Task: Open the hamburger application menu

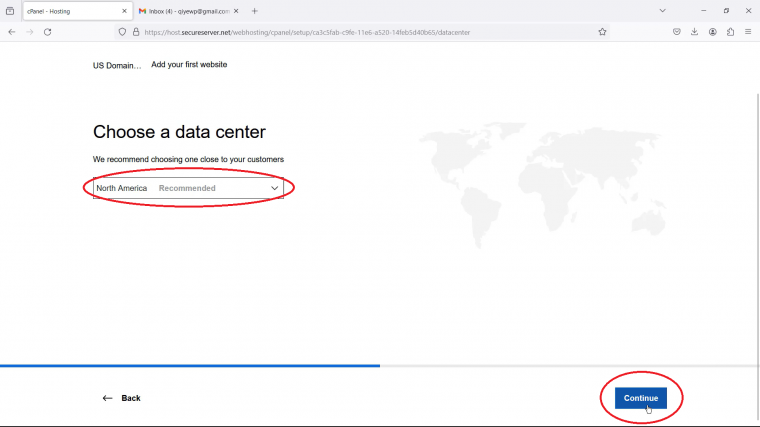Action: tap(748, 32)
